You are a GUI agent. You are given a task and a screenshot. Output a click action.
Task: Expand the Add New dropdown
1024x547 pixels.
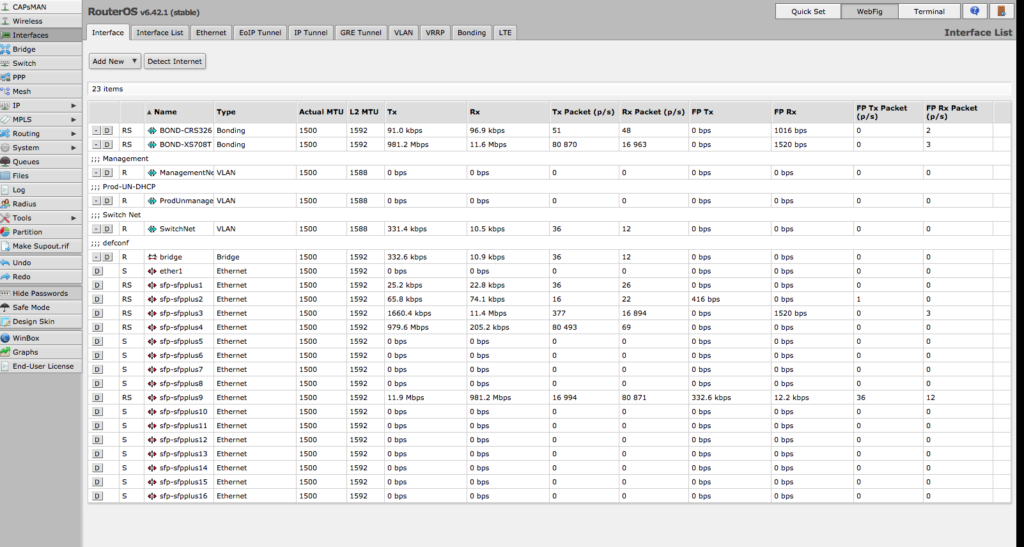point(115,61)
